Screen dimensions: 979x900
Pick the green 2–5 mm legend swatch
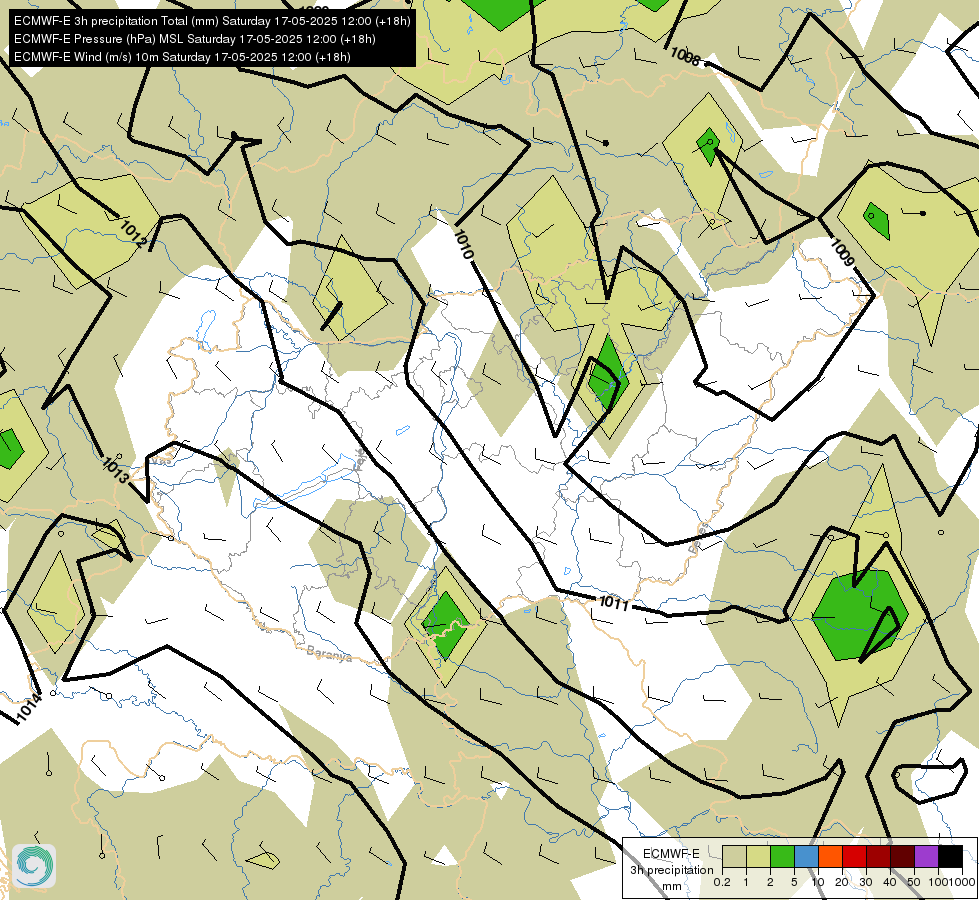(782, 857)
